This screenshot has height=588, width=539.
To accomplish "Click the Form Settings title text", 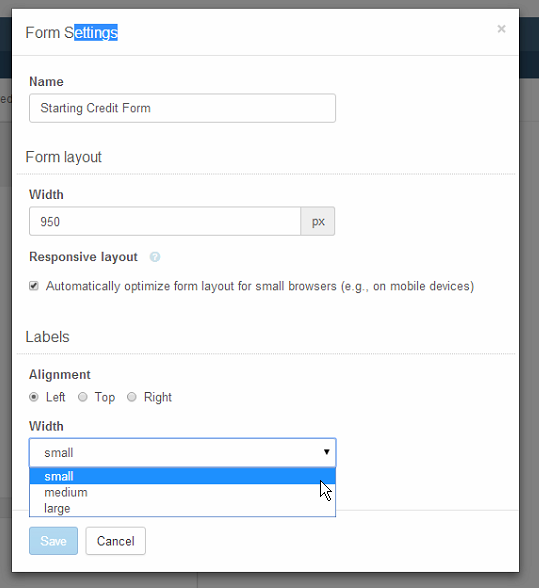I will [x=72, y=33].
